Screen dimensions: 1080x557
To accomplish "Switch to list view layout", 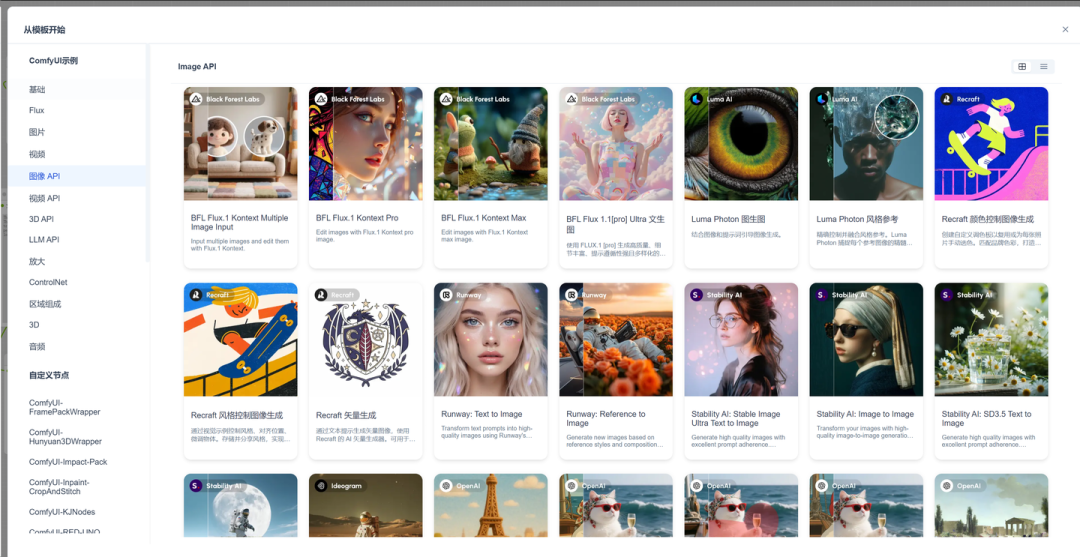I will point(1043,66).
